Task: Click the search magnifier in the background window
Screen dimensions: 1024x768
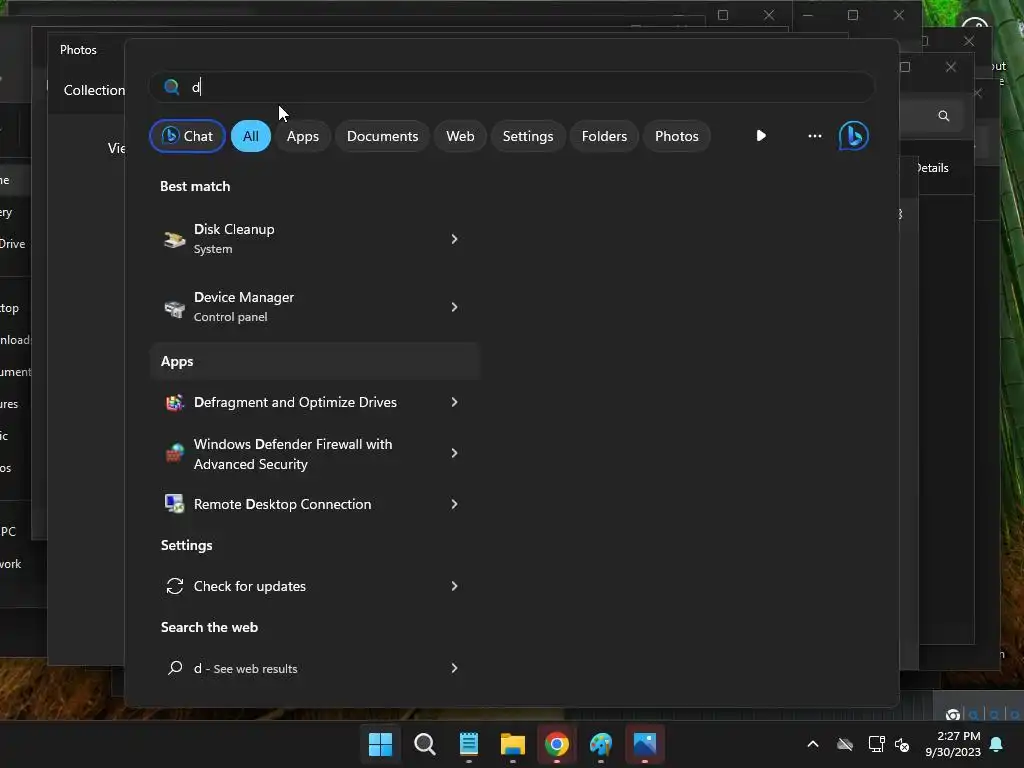Action: click(x=944, y=116)
